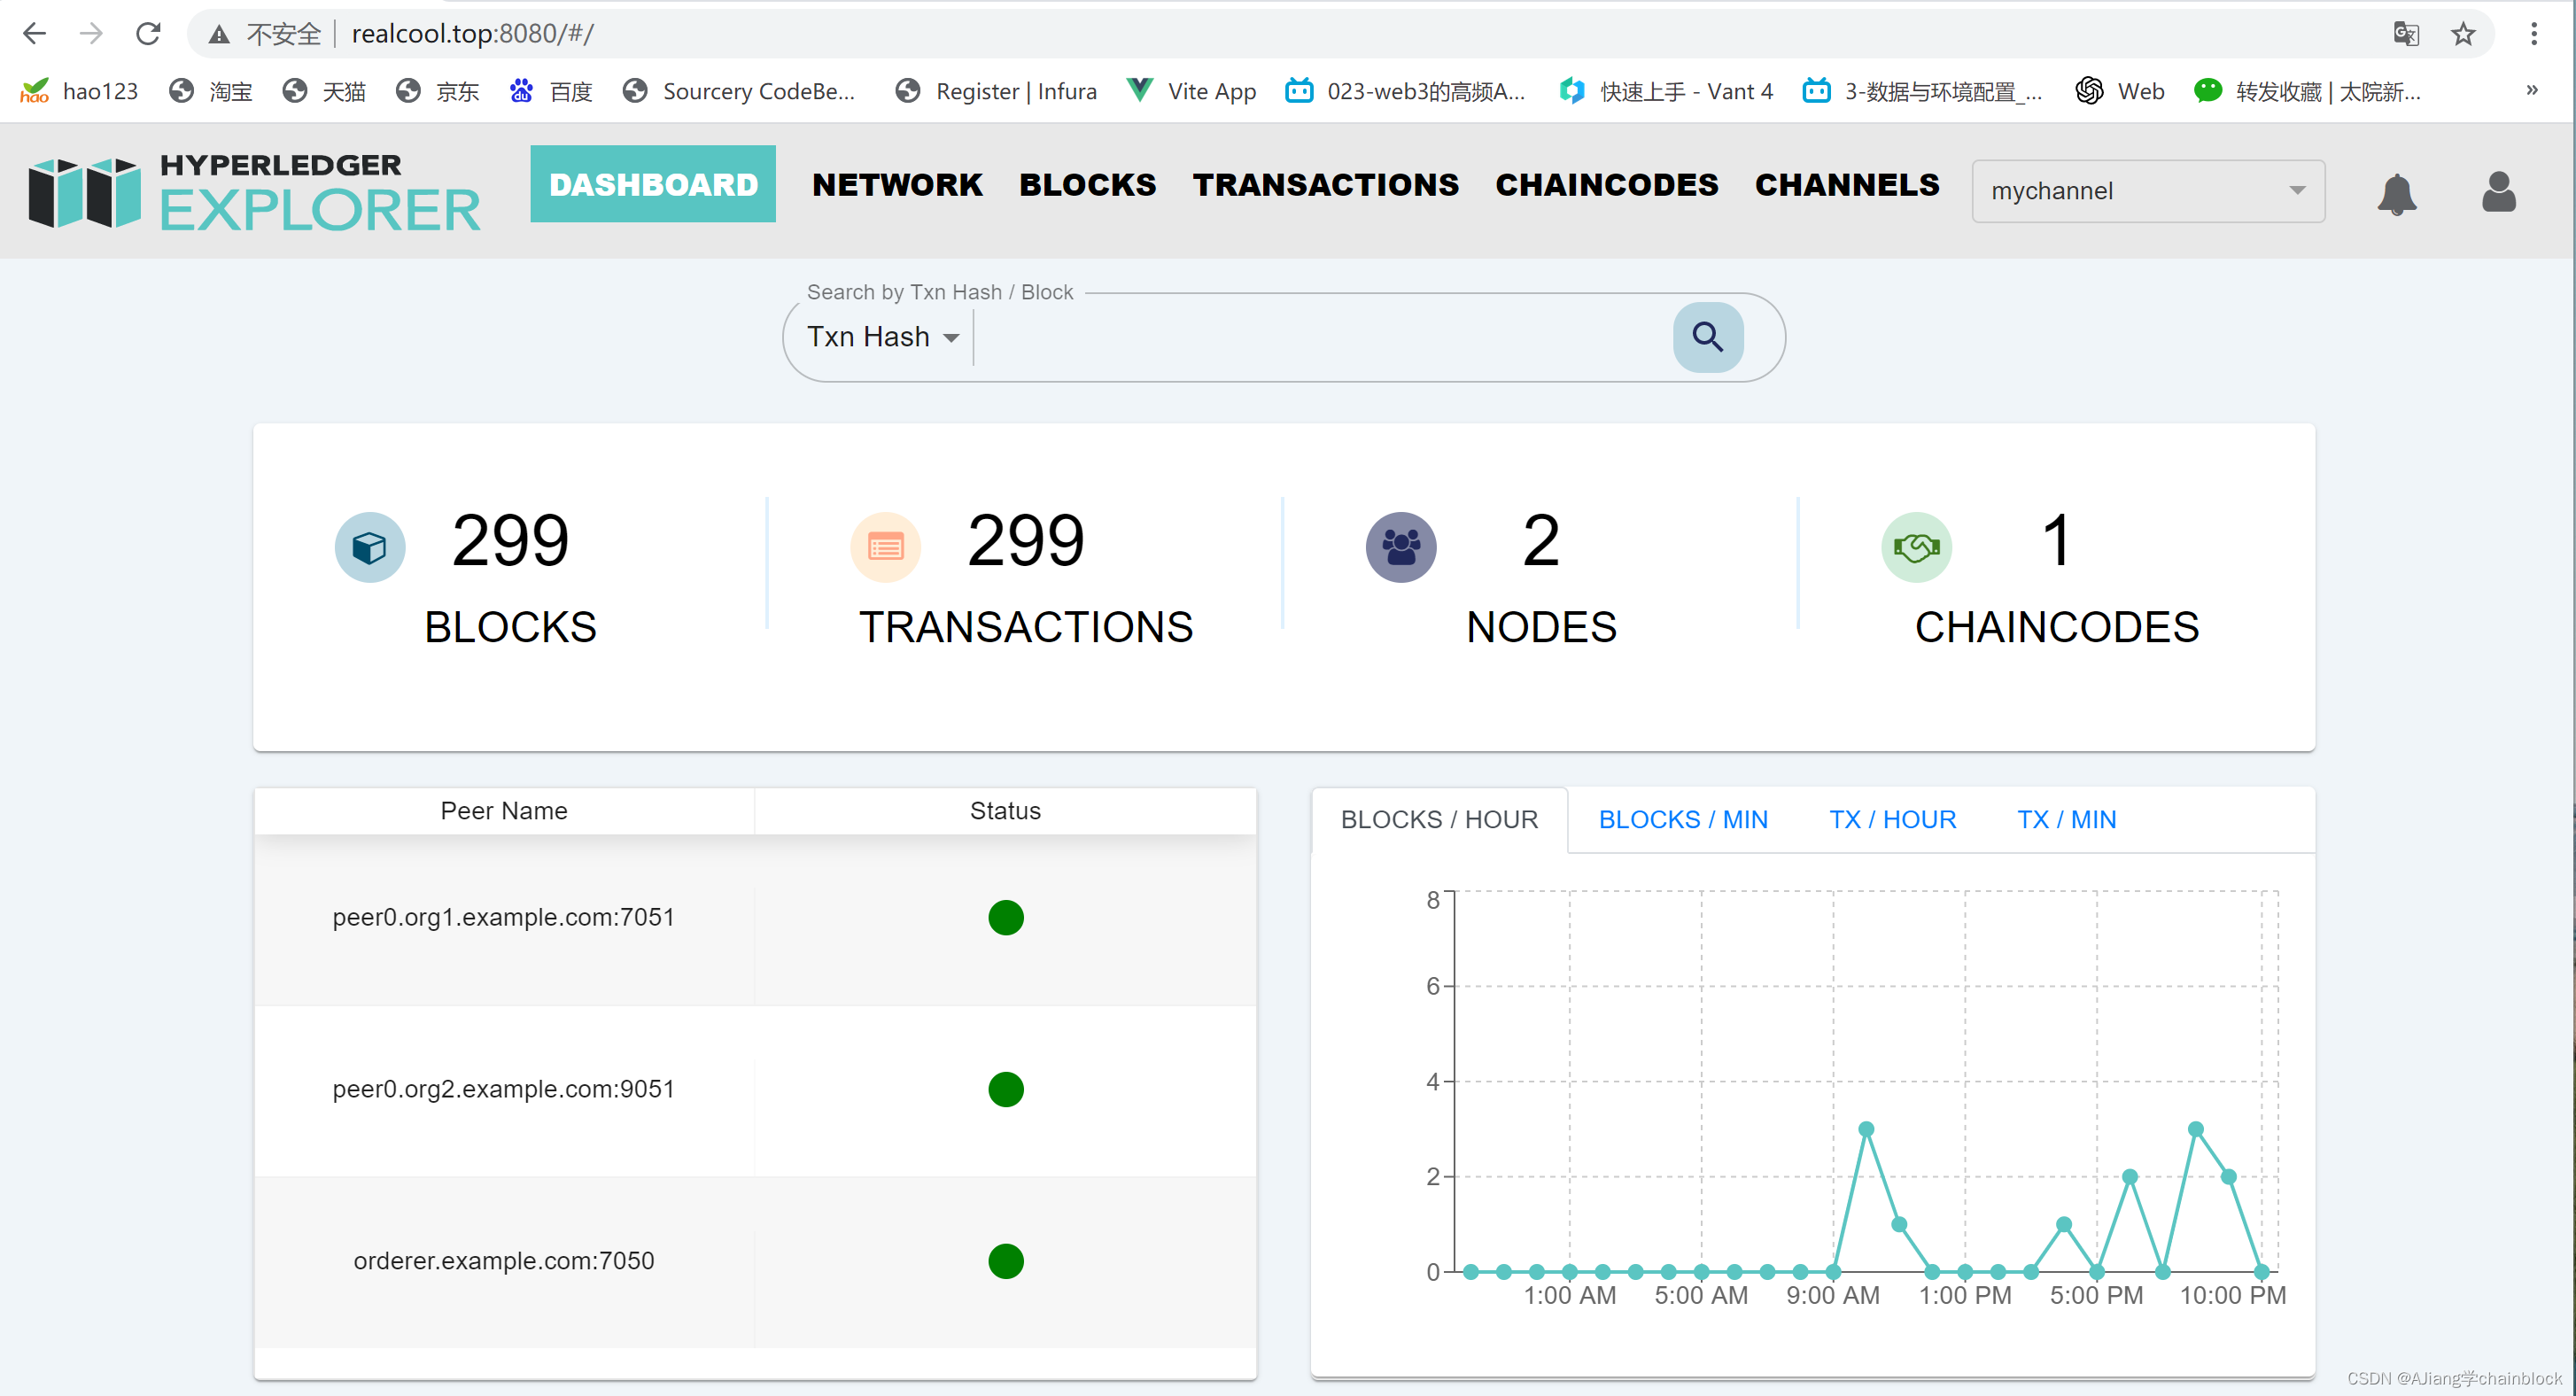This screenshot has height=1396, width=2576.
Task: Go to the TRANSACTIONS page
Action: (x=1325, y=184)
